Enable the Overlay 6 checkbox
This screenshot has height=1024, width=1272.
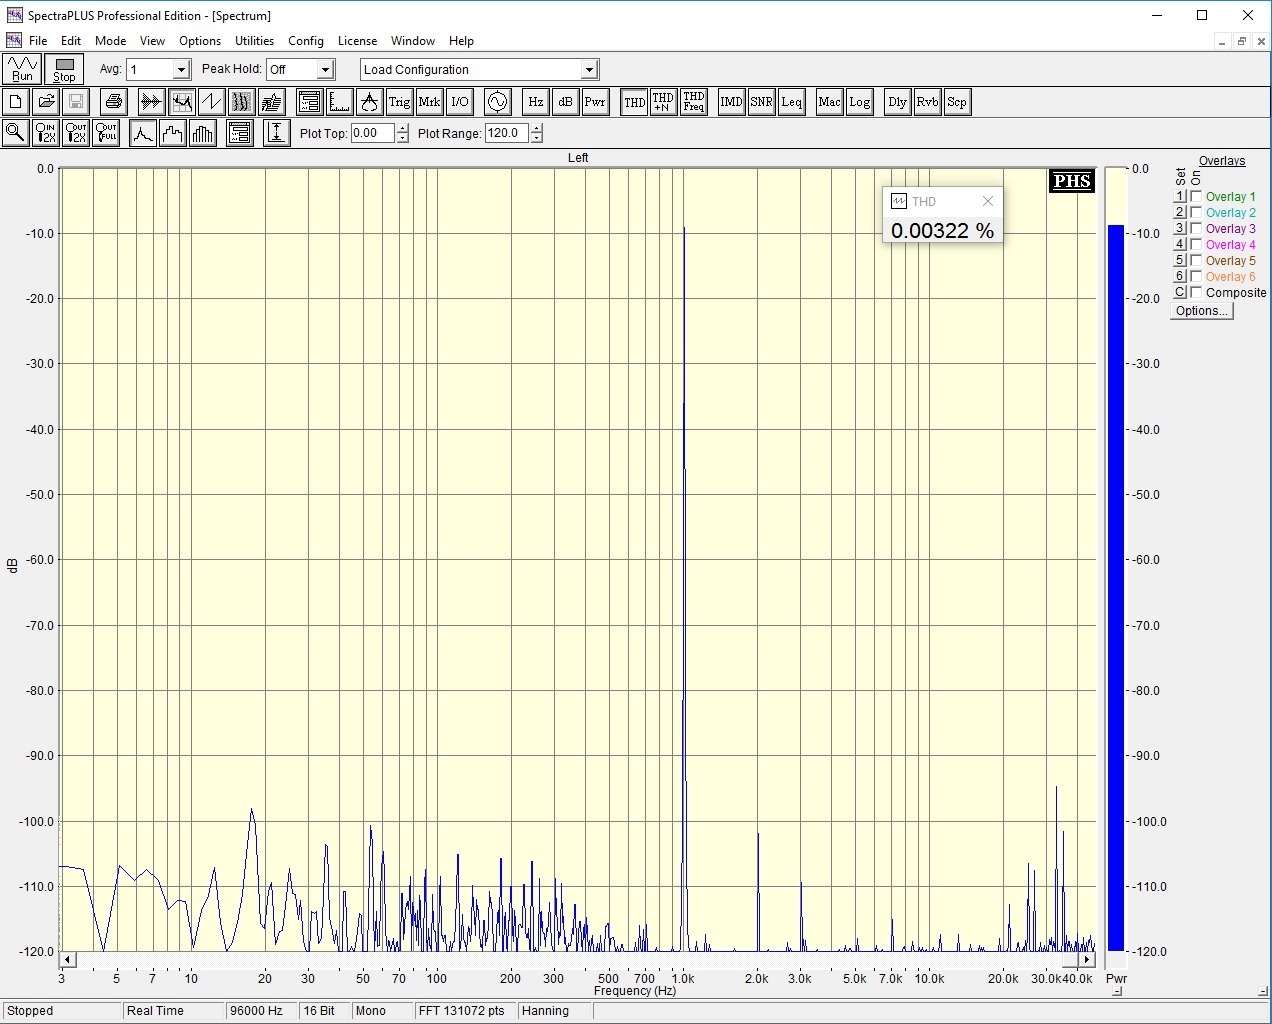pyautogui.click(x=1196, y=277)
